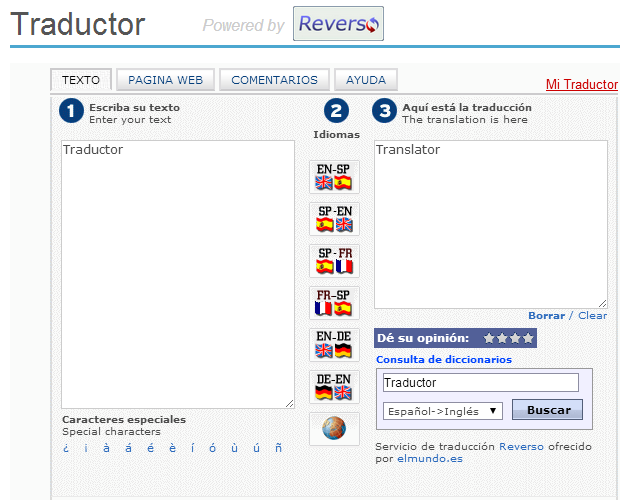Click the 'Aquí está la traducción' heading
This screenshot has width=620, height=500.
tap(467, 108)
